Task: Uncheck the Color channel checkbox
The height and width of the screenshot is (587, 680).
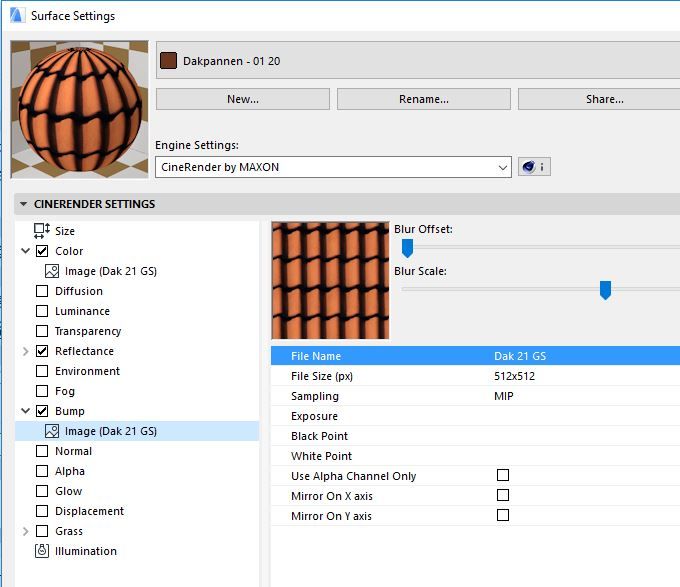Action: (x=42, y=251)
